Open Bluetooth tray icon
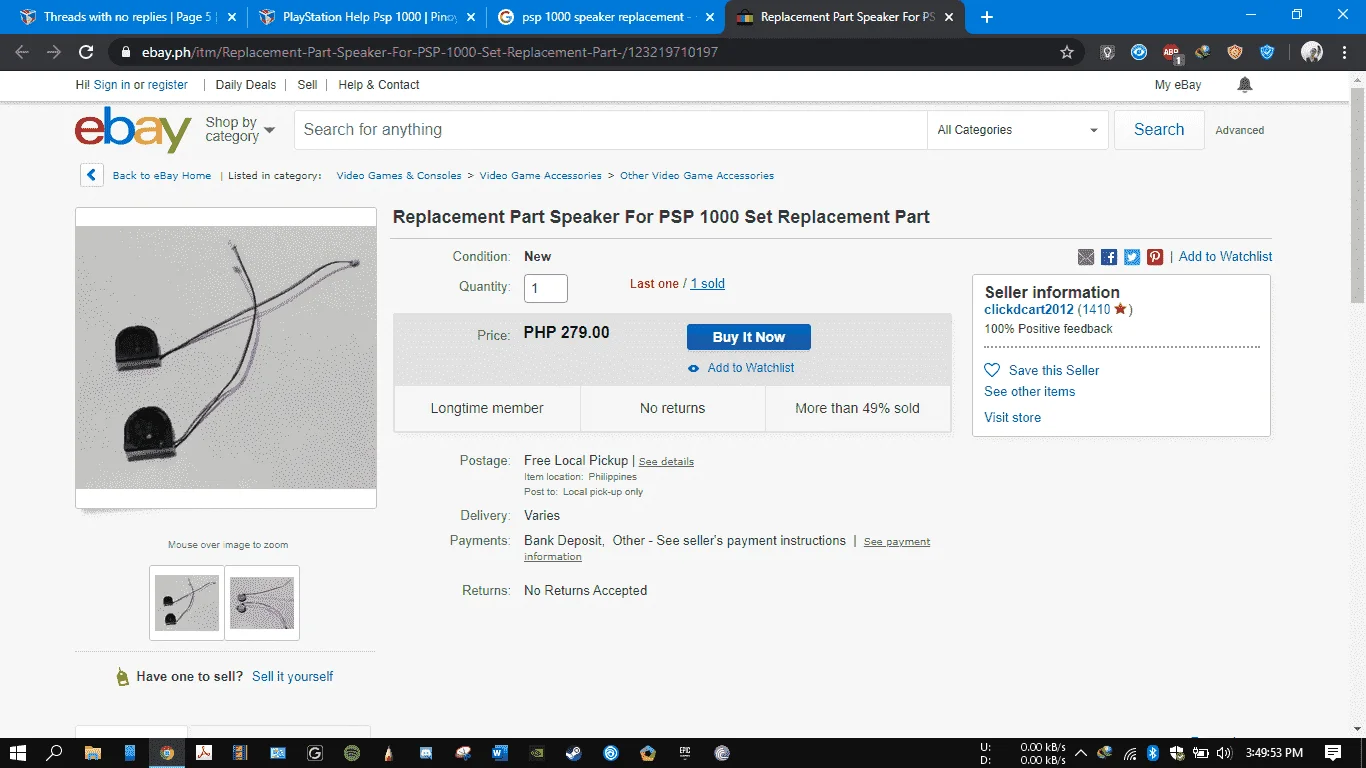The height and width of the screenshot is (768, 1366). click(1152, 753)
